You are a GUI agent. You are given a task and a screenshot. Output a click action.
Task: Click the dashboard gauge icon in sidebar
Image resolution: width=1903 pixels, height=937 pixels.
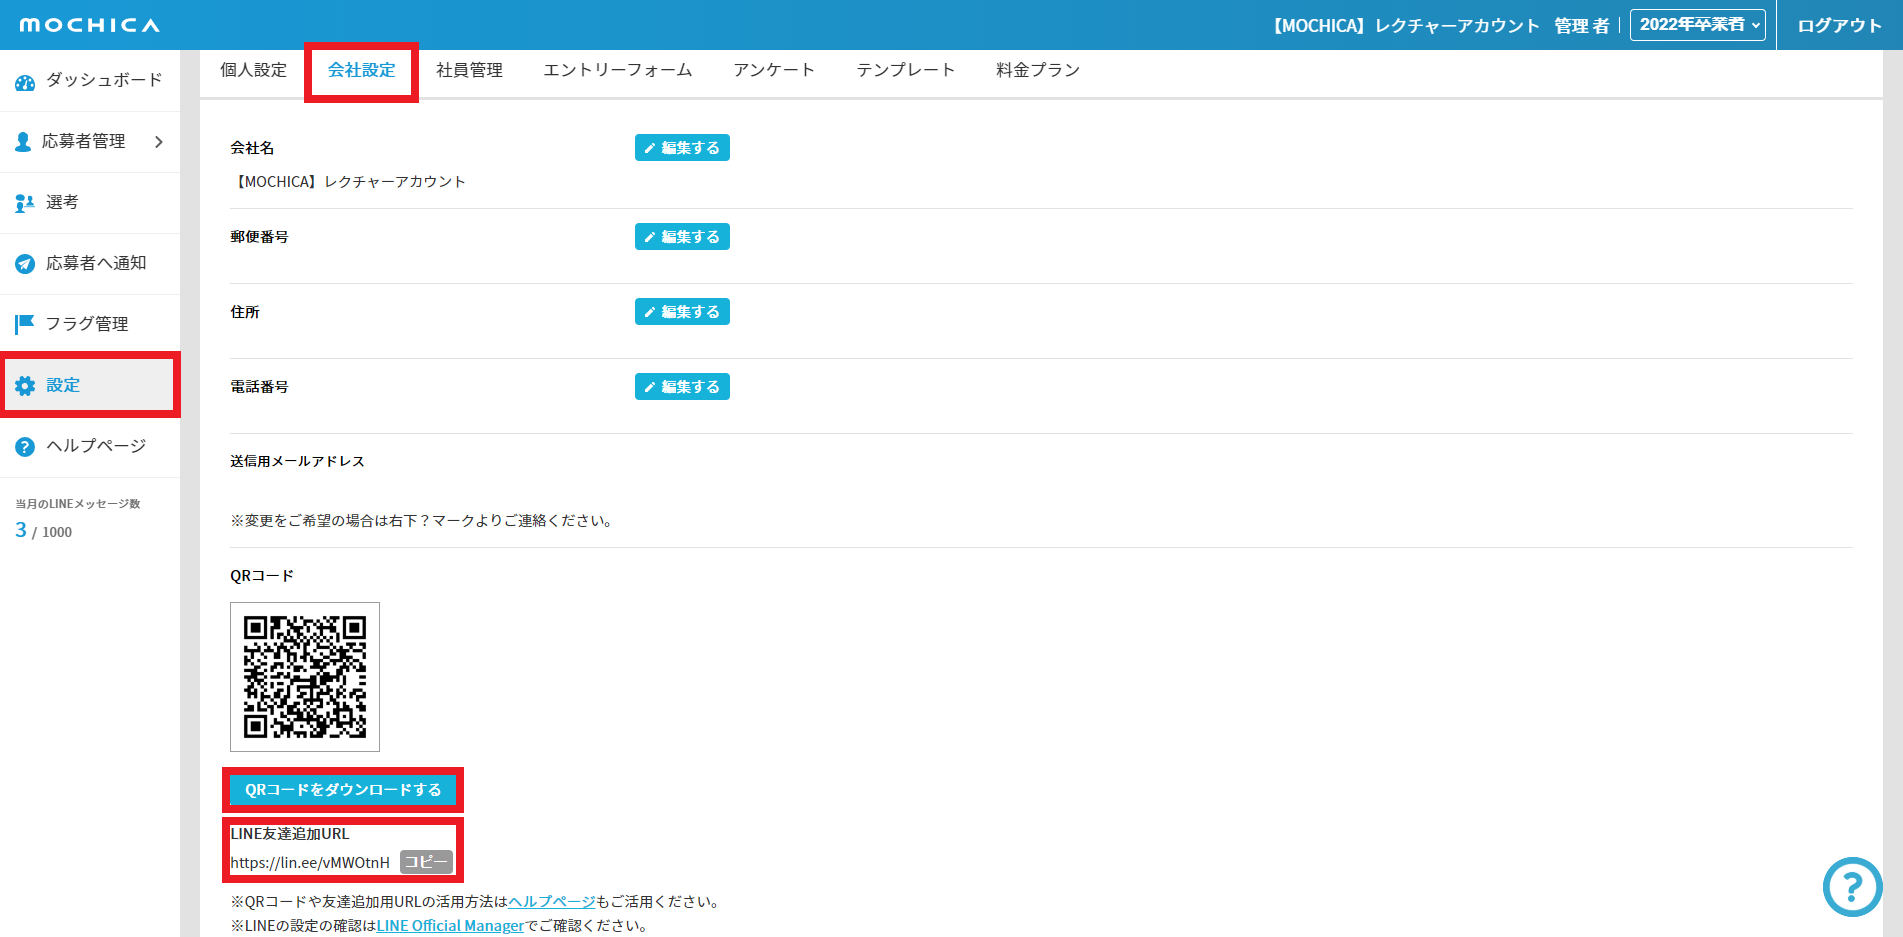coord(25,82)
